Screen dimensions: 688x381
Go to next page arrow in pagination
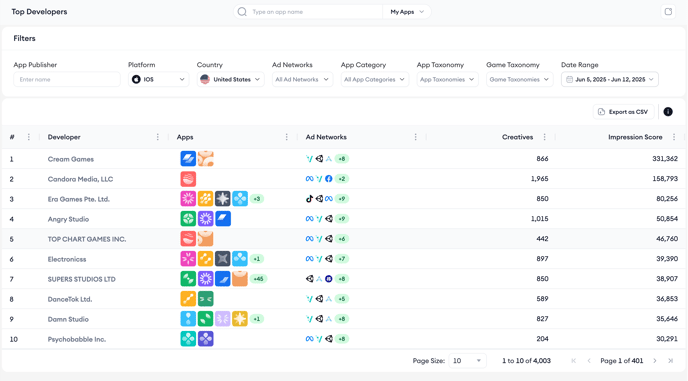[655, 361]
